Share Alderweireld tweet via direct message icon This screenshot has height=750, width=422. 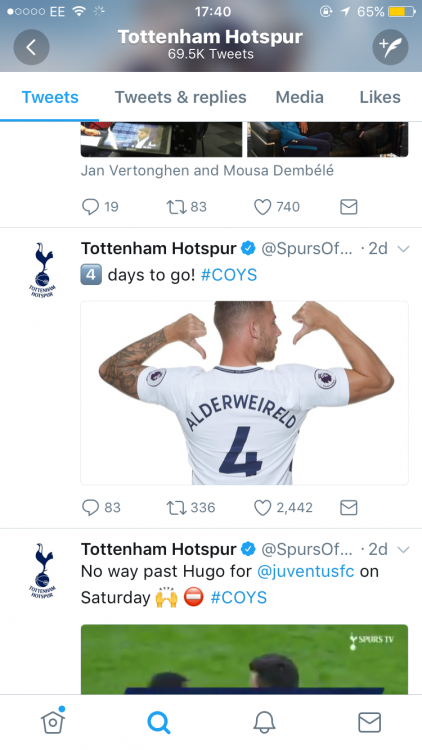pos(349,507)
